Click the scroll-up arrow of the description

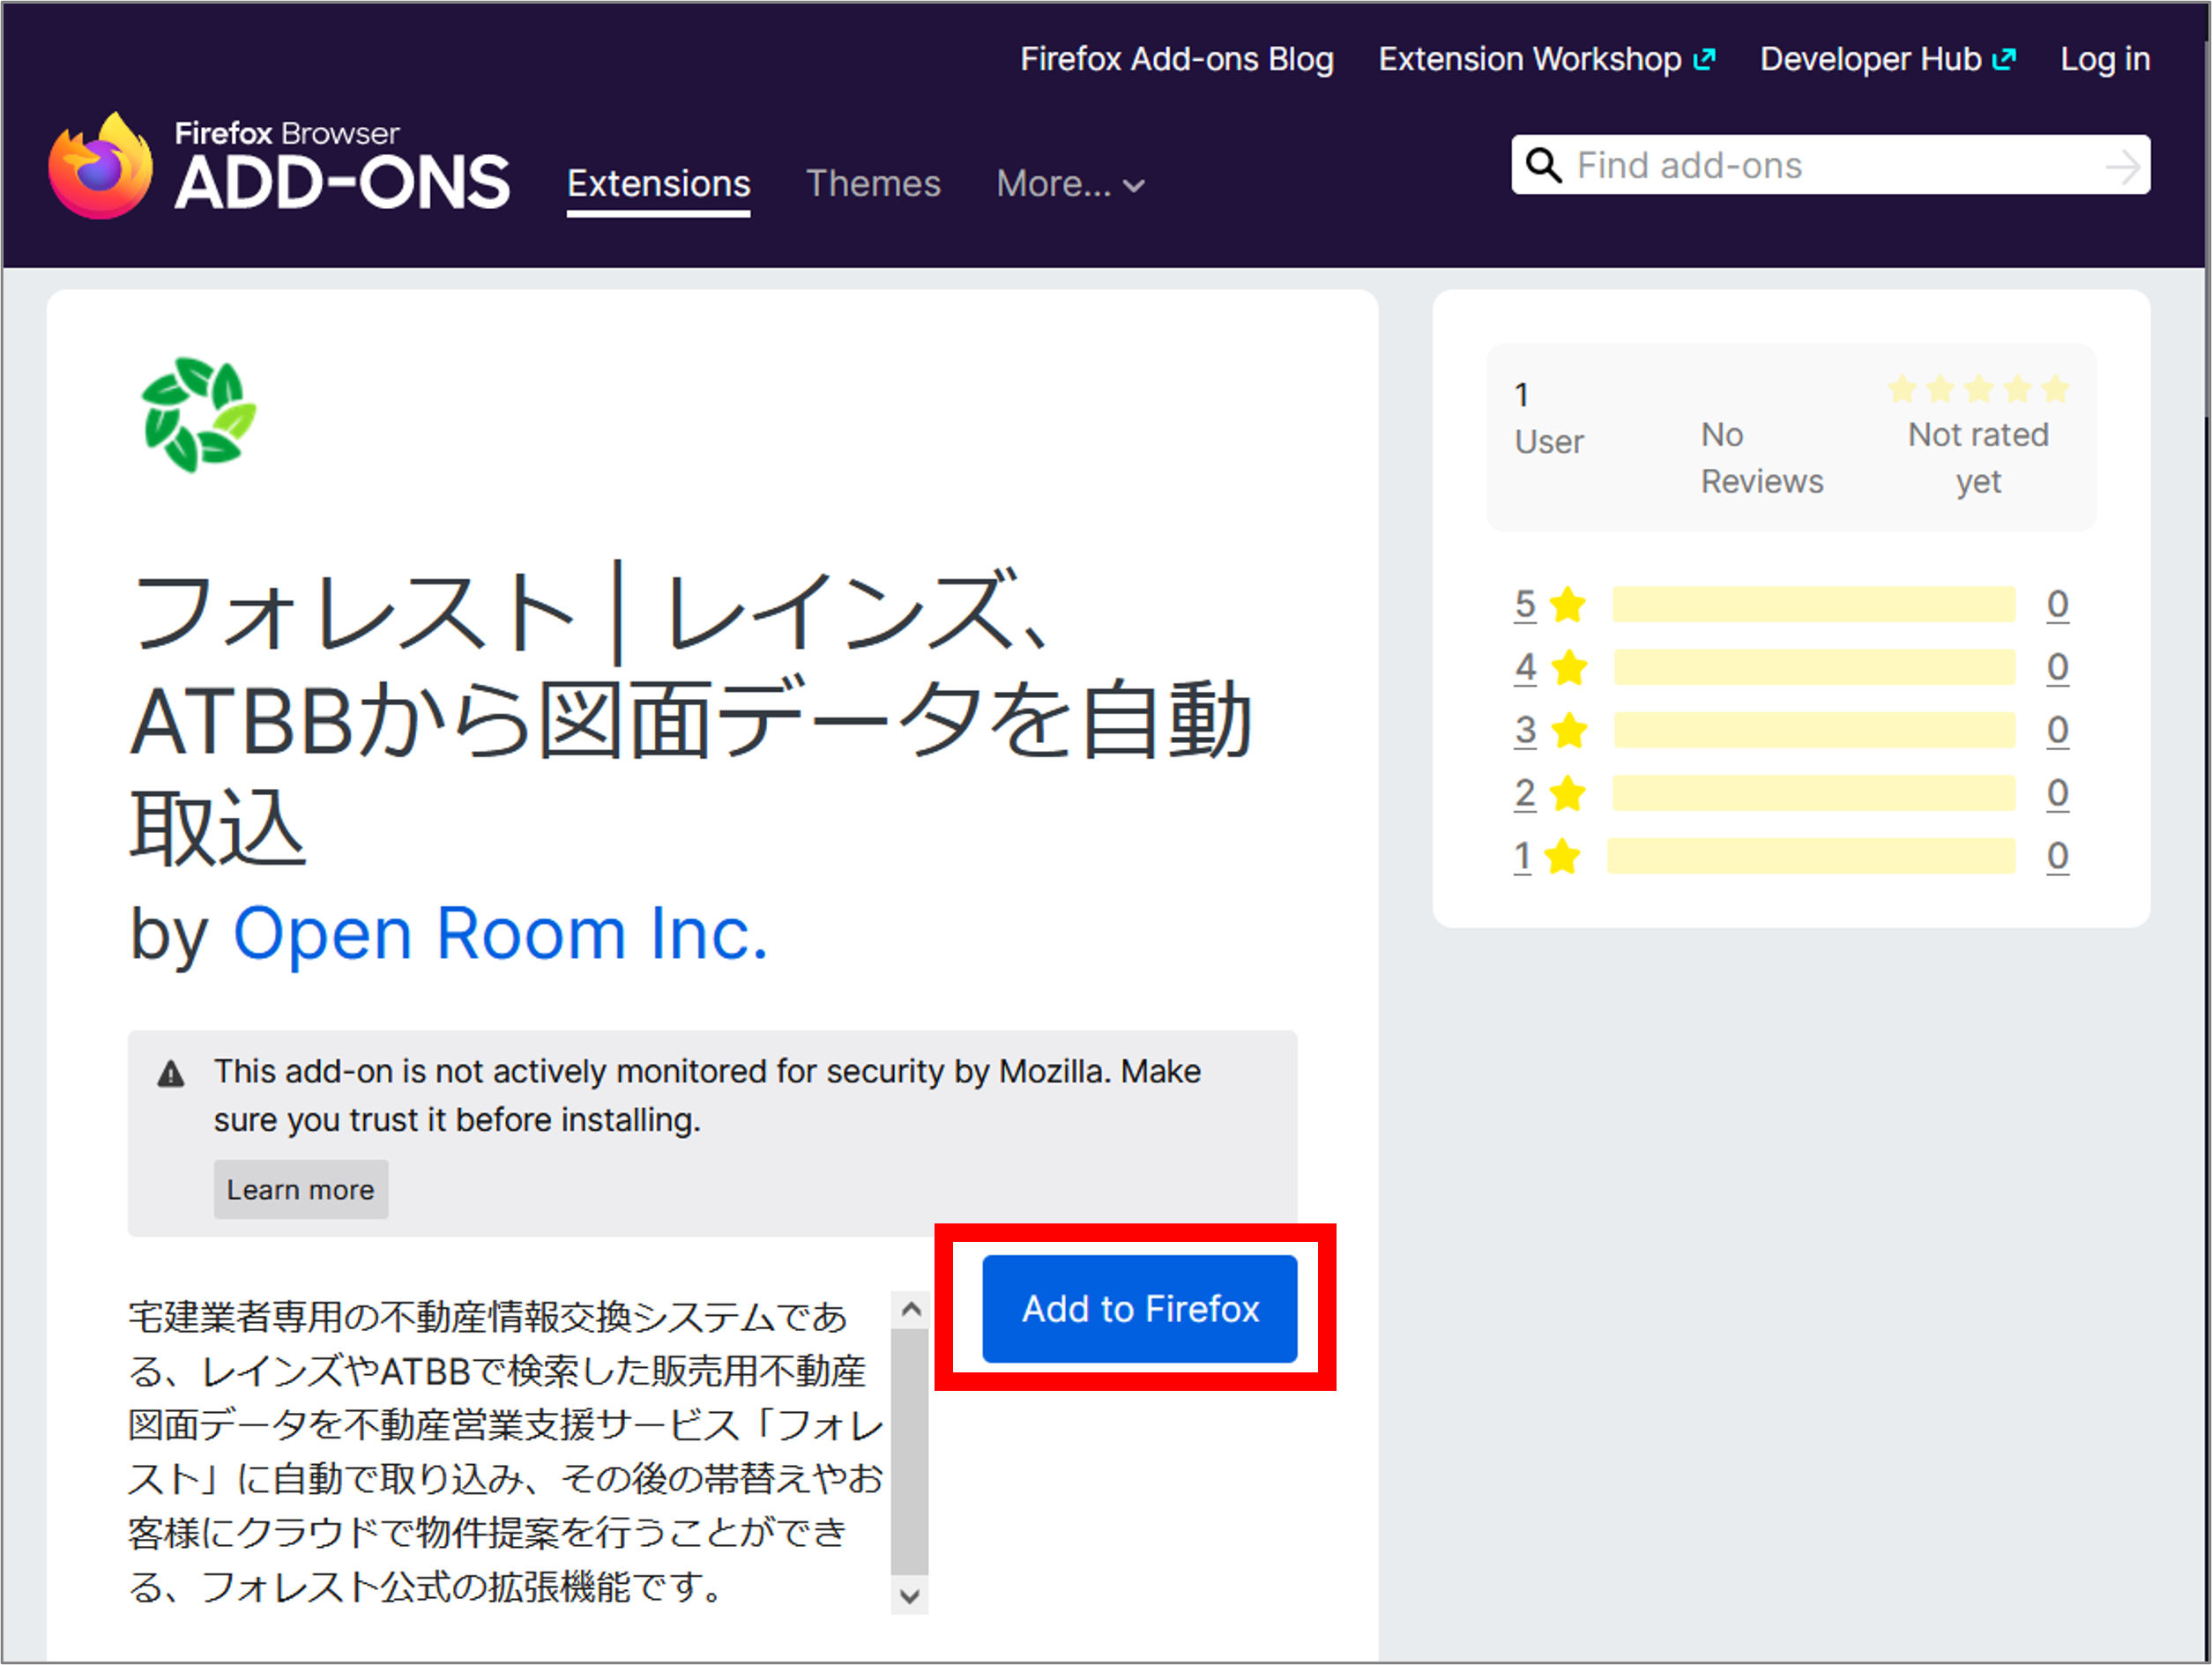(x=910, y=1309)
